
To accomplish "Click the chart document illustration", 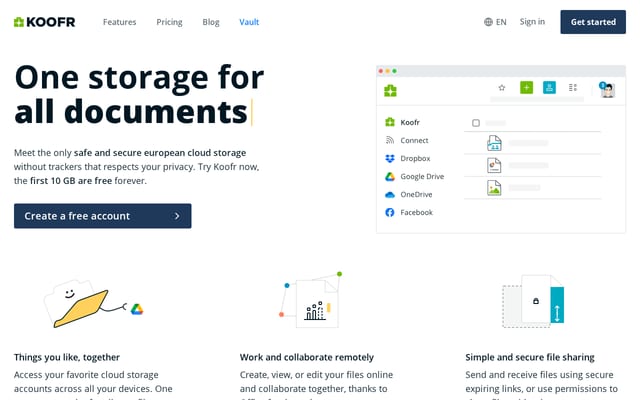I will coord(311,300).
